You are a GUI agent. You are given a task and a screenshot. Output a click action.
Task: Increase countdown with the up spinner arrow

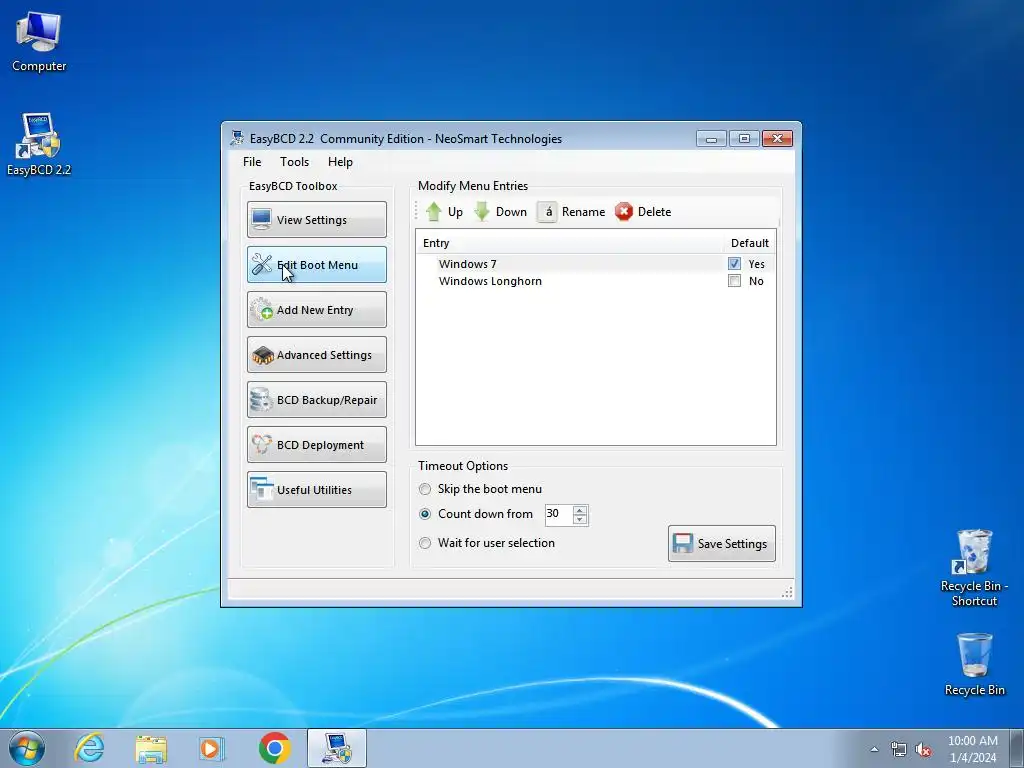click(580, 510)
